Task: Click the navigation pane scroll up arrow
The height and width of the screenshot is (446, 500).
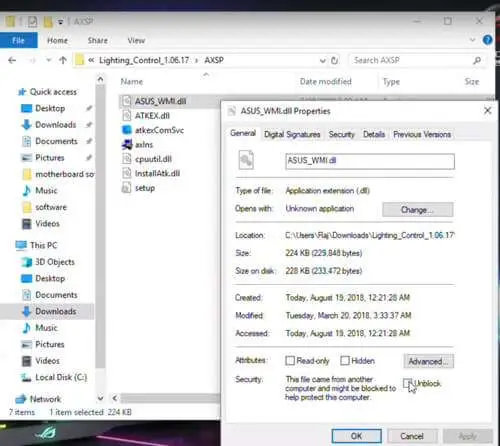Action: [100, 79]
